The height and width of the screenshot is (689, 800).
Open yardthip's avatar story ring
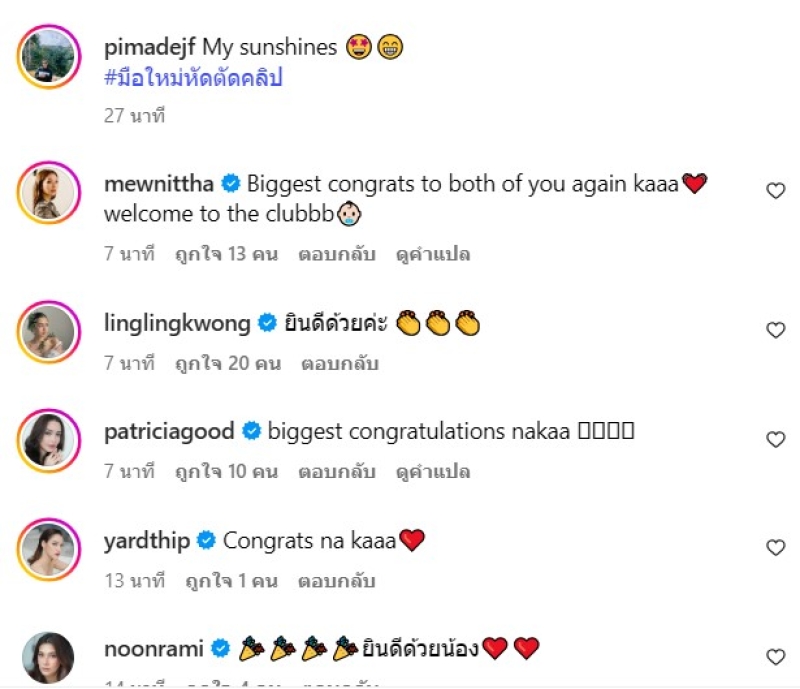pyautogui.click(x=48, y=549)
